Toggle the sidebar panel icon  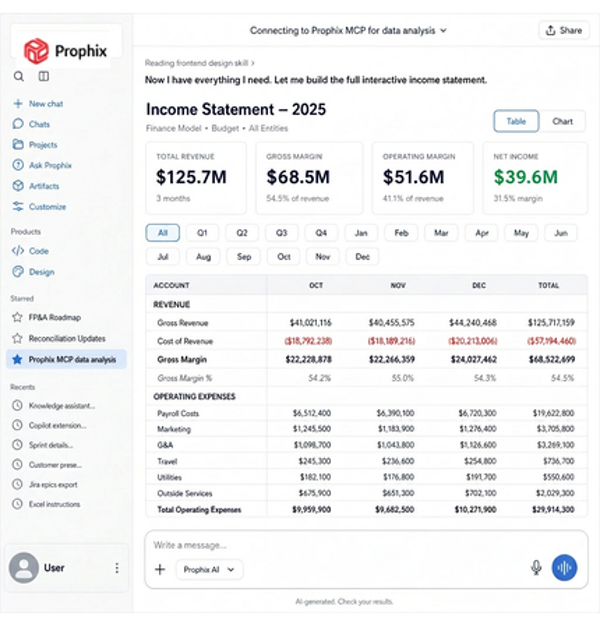(x=44, y=76)
